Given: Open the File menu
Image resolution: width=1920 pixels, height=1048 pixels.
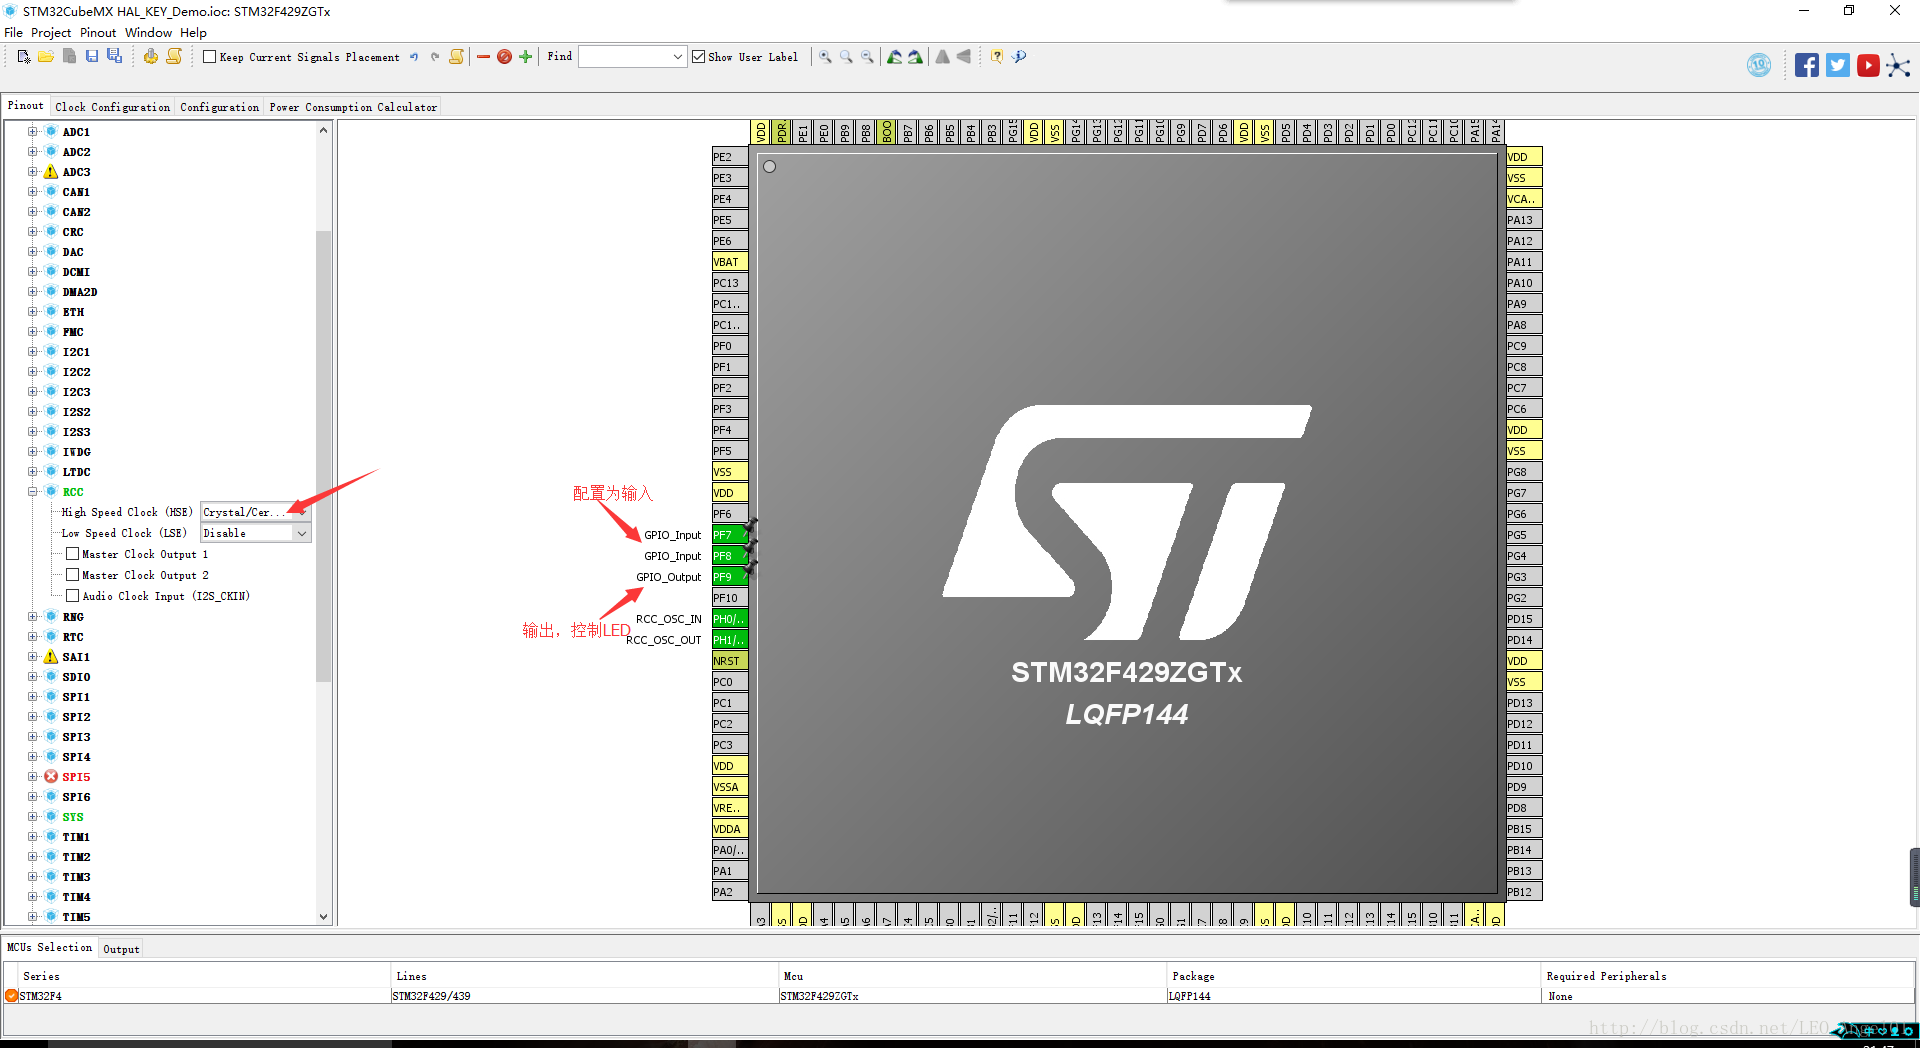Looking at the screenshot, I should pos(13,33).
